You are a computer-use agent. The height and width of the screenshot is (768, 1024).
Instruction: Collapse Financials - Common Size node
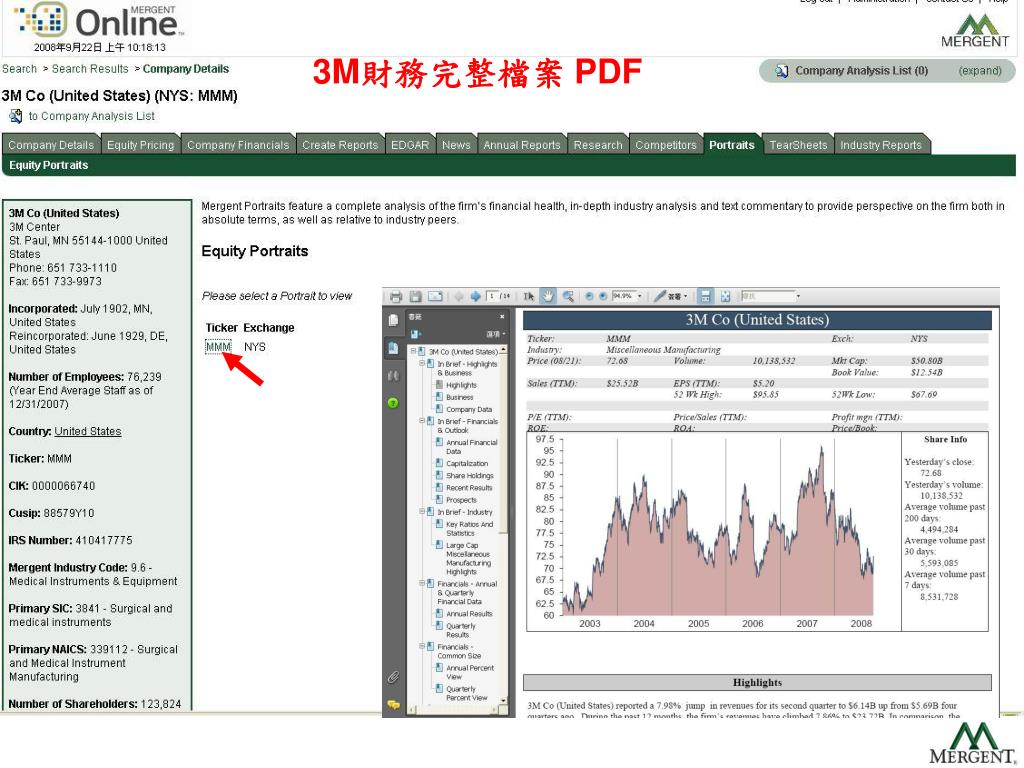422,647
